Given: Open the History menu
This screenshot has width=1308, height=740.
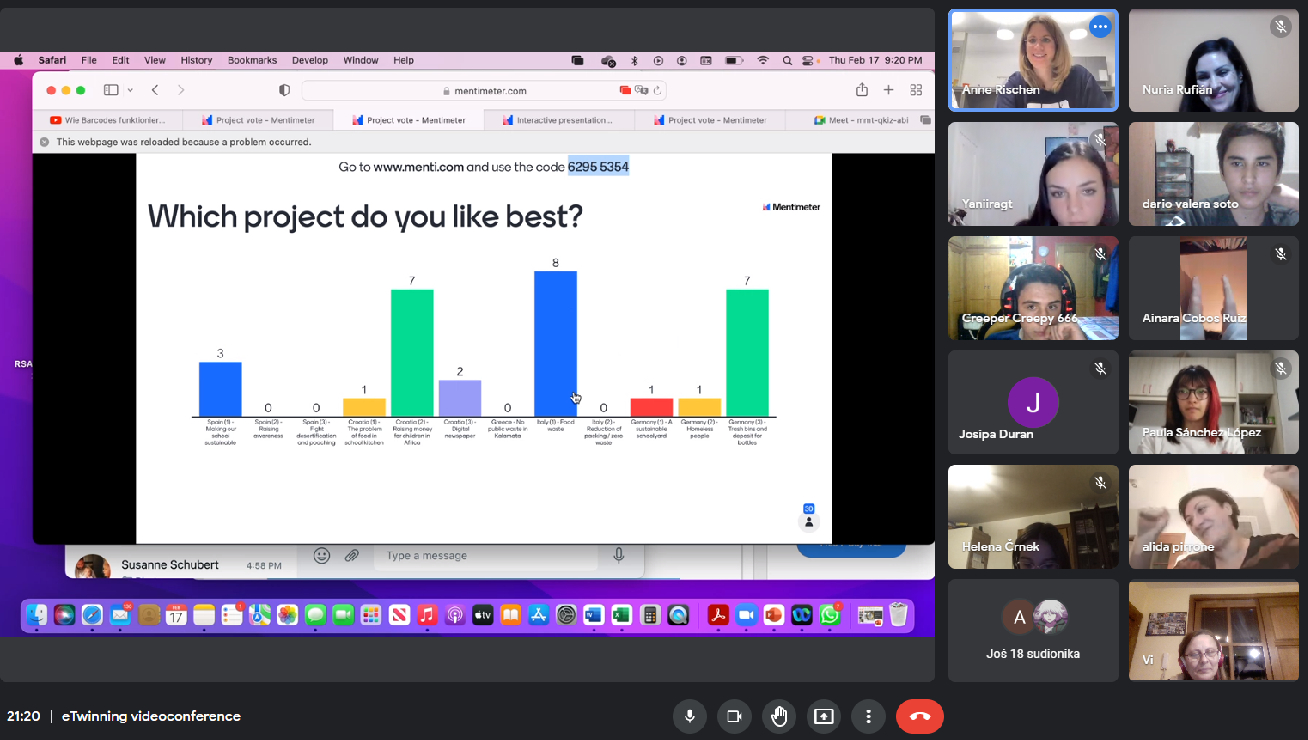Looking at the screenshot, I should (196, 60).
